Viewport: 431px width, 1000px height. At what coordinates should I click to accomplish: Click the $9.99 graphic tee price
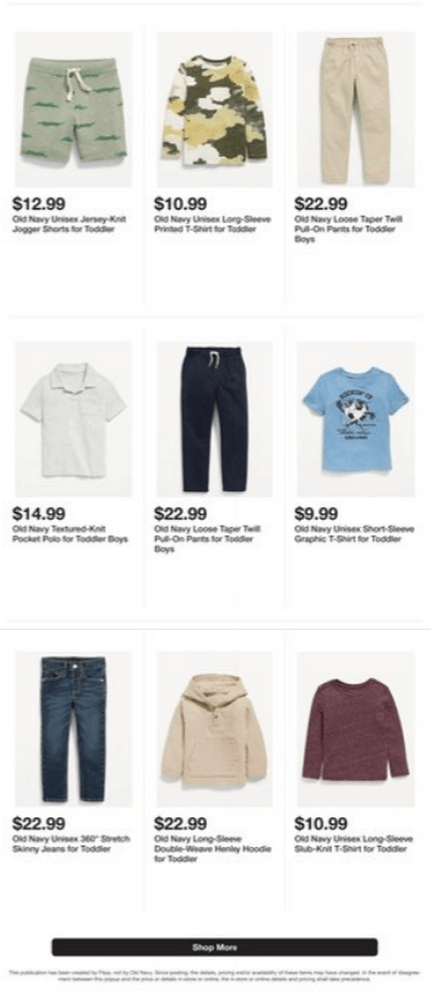point(316,513)
